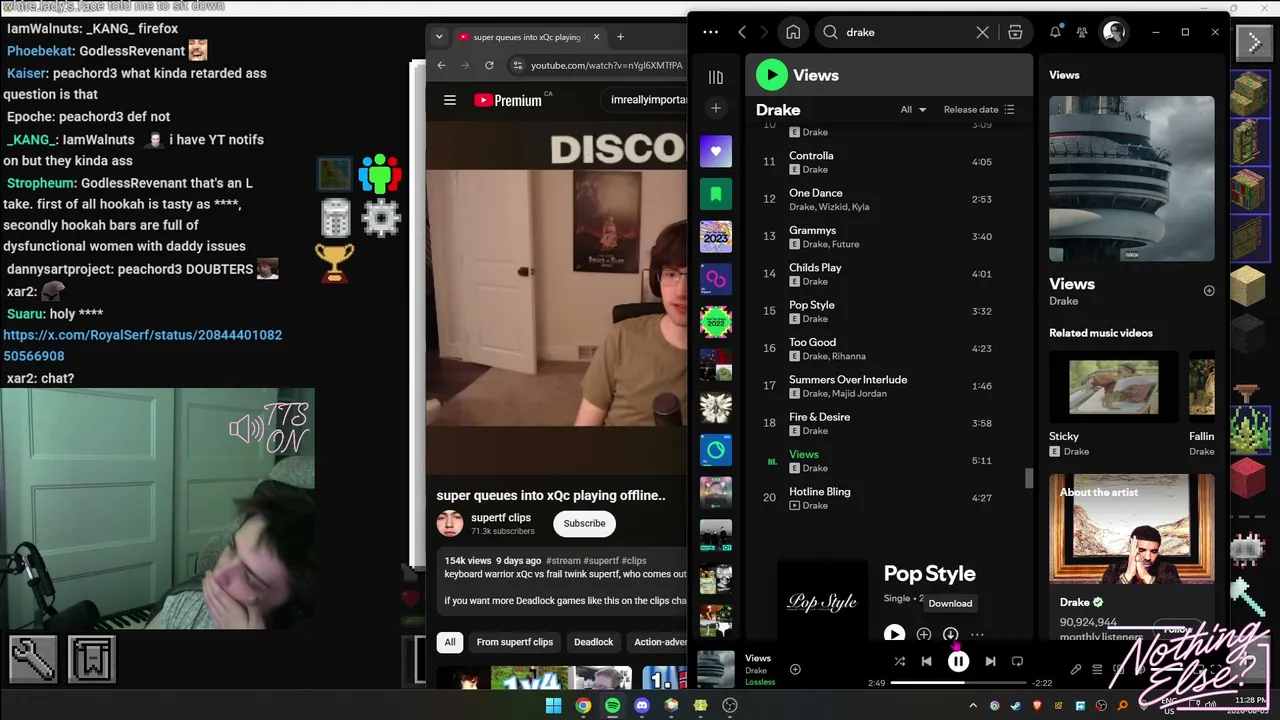This screenshot has height=720, width=1280.
Task: Open browser tab search dropdown
Action: (439, 37)
